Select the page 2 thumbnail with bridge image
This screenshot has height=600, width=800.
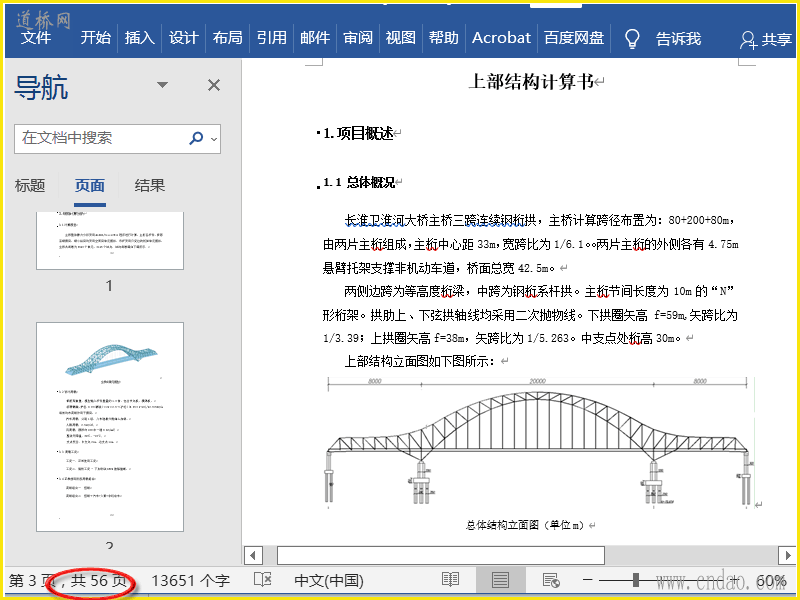(110, 426)
